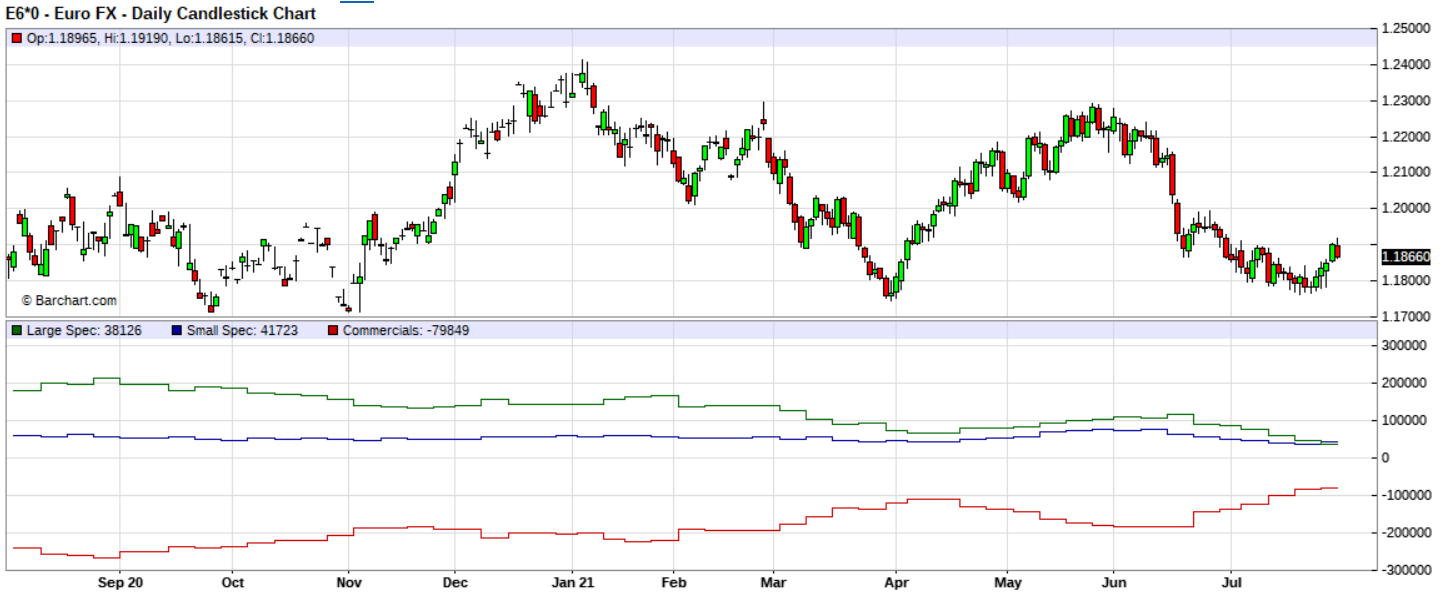Click the 1.22000 price axis label
The image size is (1444, 611).
(x=1405, y=137)
